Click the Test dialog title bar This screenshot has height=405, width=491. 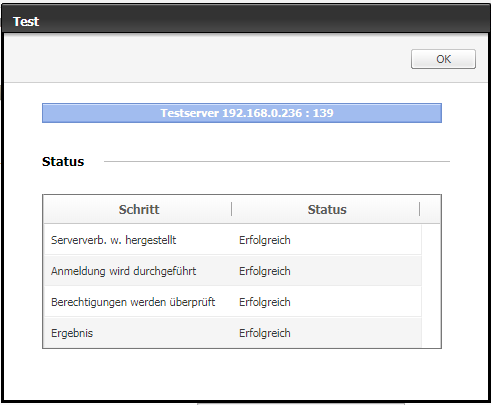point(245,21)
